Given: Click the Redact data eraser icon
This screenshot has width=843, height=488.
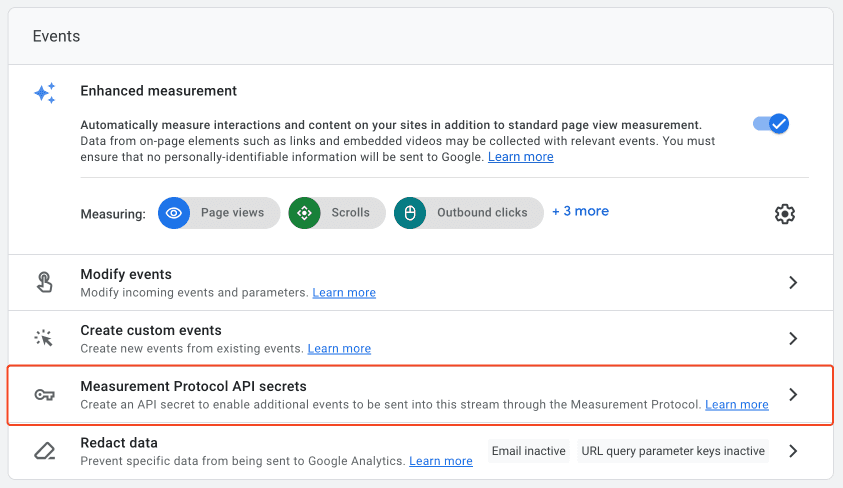Looking at the screenshot, I should click(x=45, y=451).
